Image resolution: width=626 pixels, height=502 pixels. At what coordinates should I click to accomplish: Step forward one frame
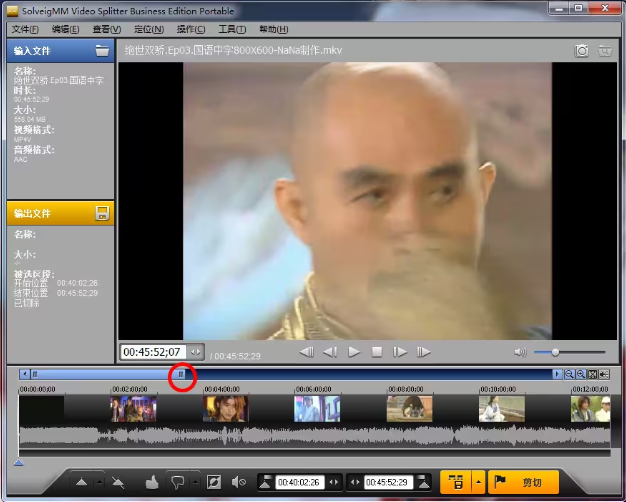[x=400, y=352]
